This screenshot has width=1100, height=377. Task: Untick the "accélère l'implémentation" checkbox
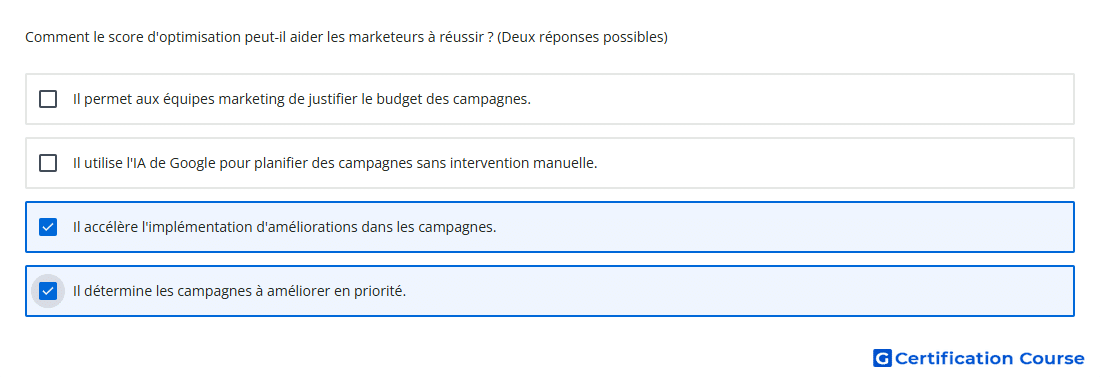click(48, 227)
